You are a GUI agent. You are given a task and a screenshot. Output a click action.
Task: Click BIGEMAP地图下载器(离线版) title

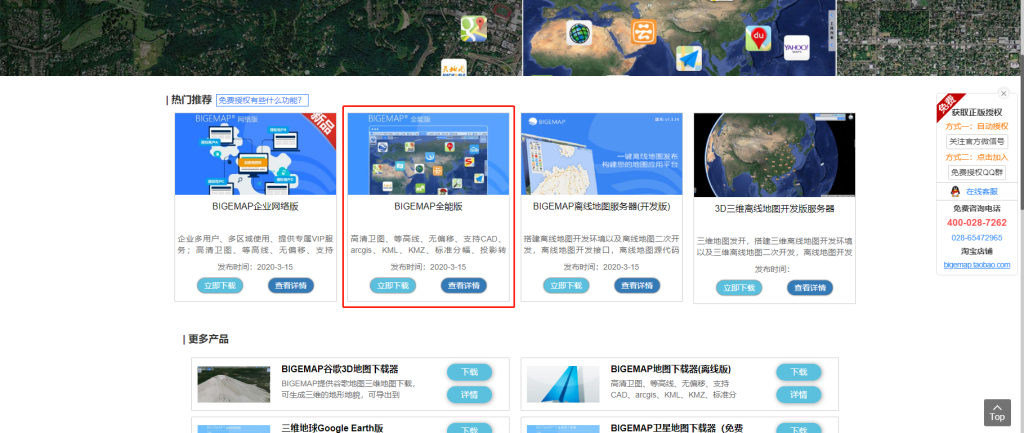(671, 369)
